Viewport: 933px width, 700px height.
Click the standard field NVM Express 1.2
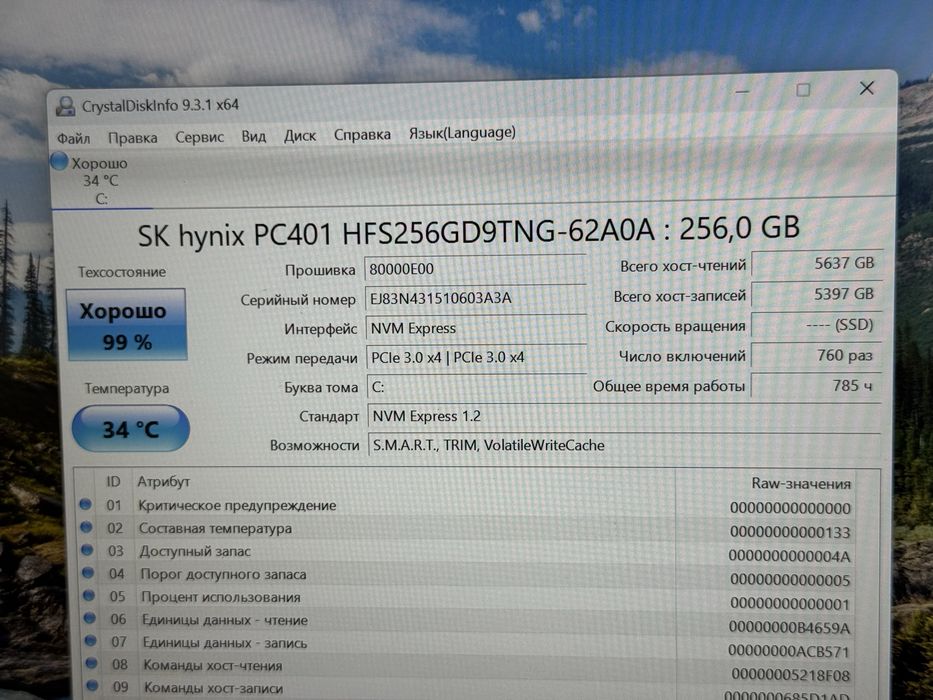(624, 416)
